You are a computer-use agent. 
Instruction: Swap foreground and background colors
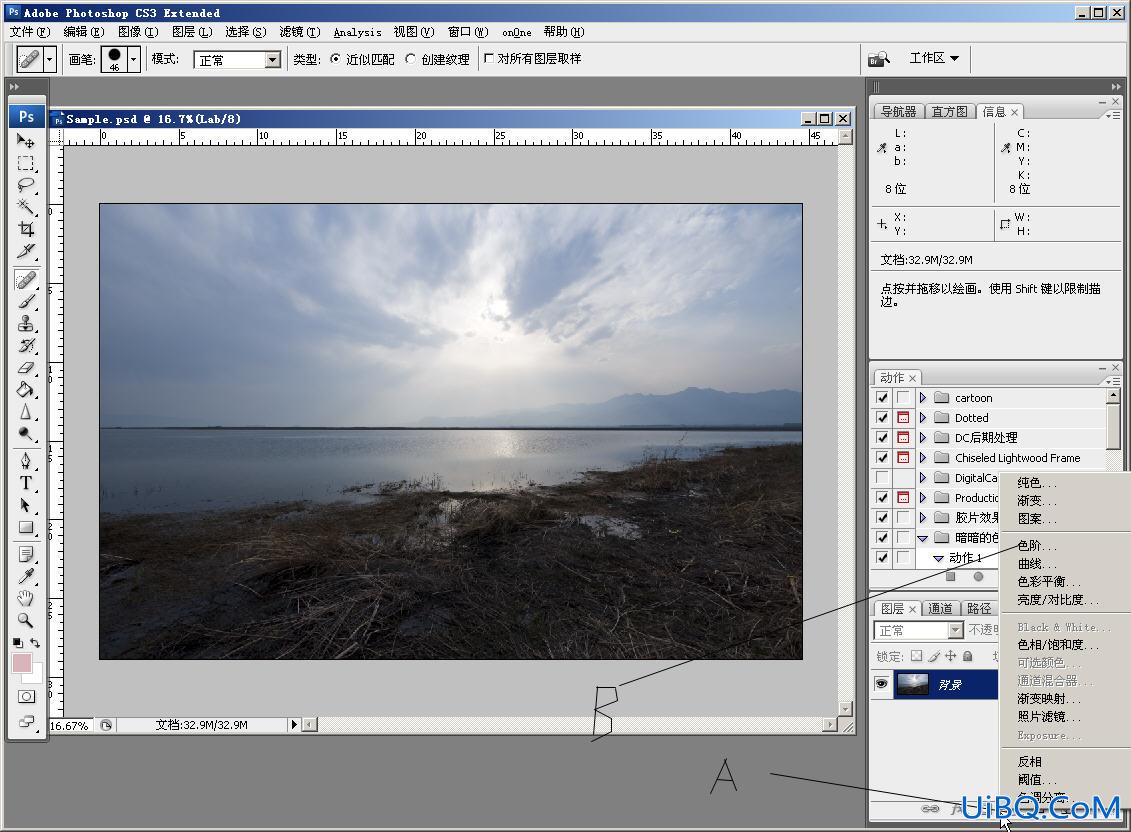click(x=35, y=642)
